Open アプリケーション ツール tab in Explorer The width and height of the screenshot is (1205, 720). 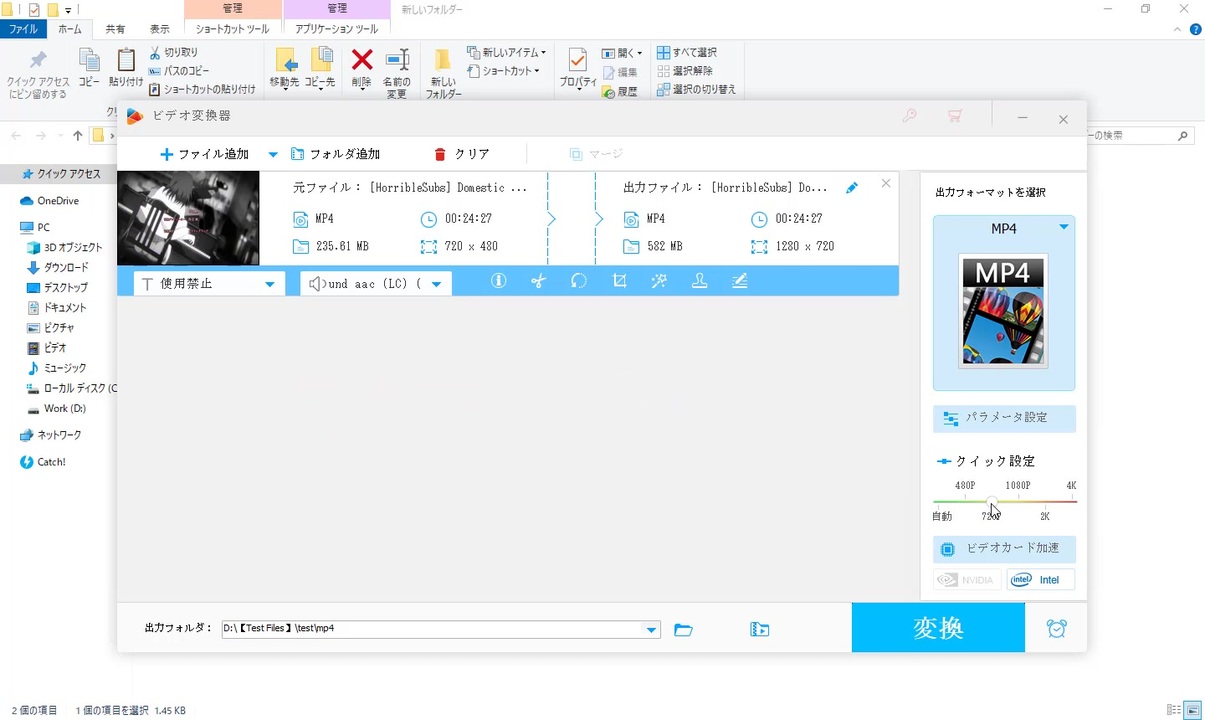(x=336, y=29)
